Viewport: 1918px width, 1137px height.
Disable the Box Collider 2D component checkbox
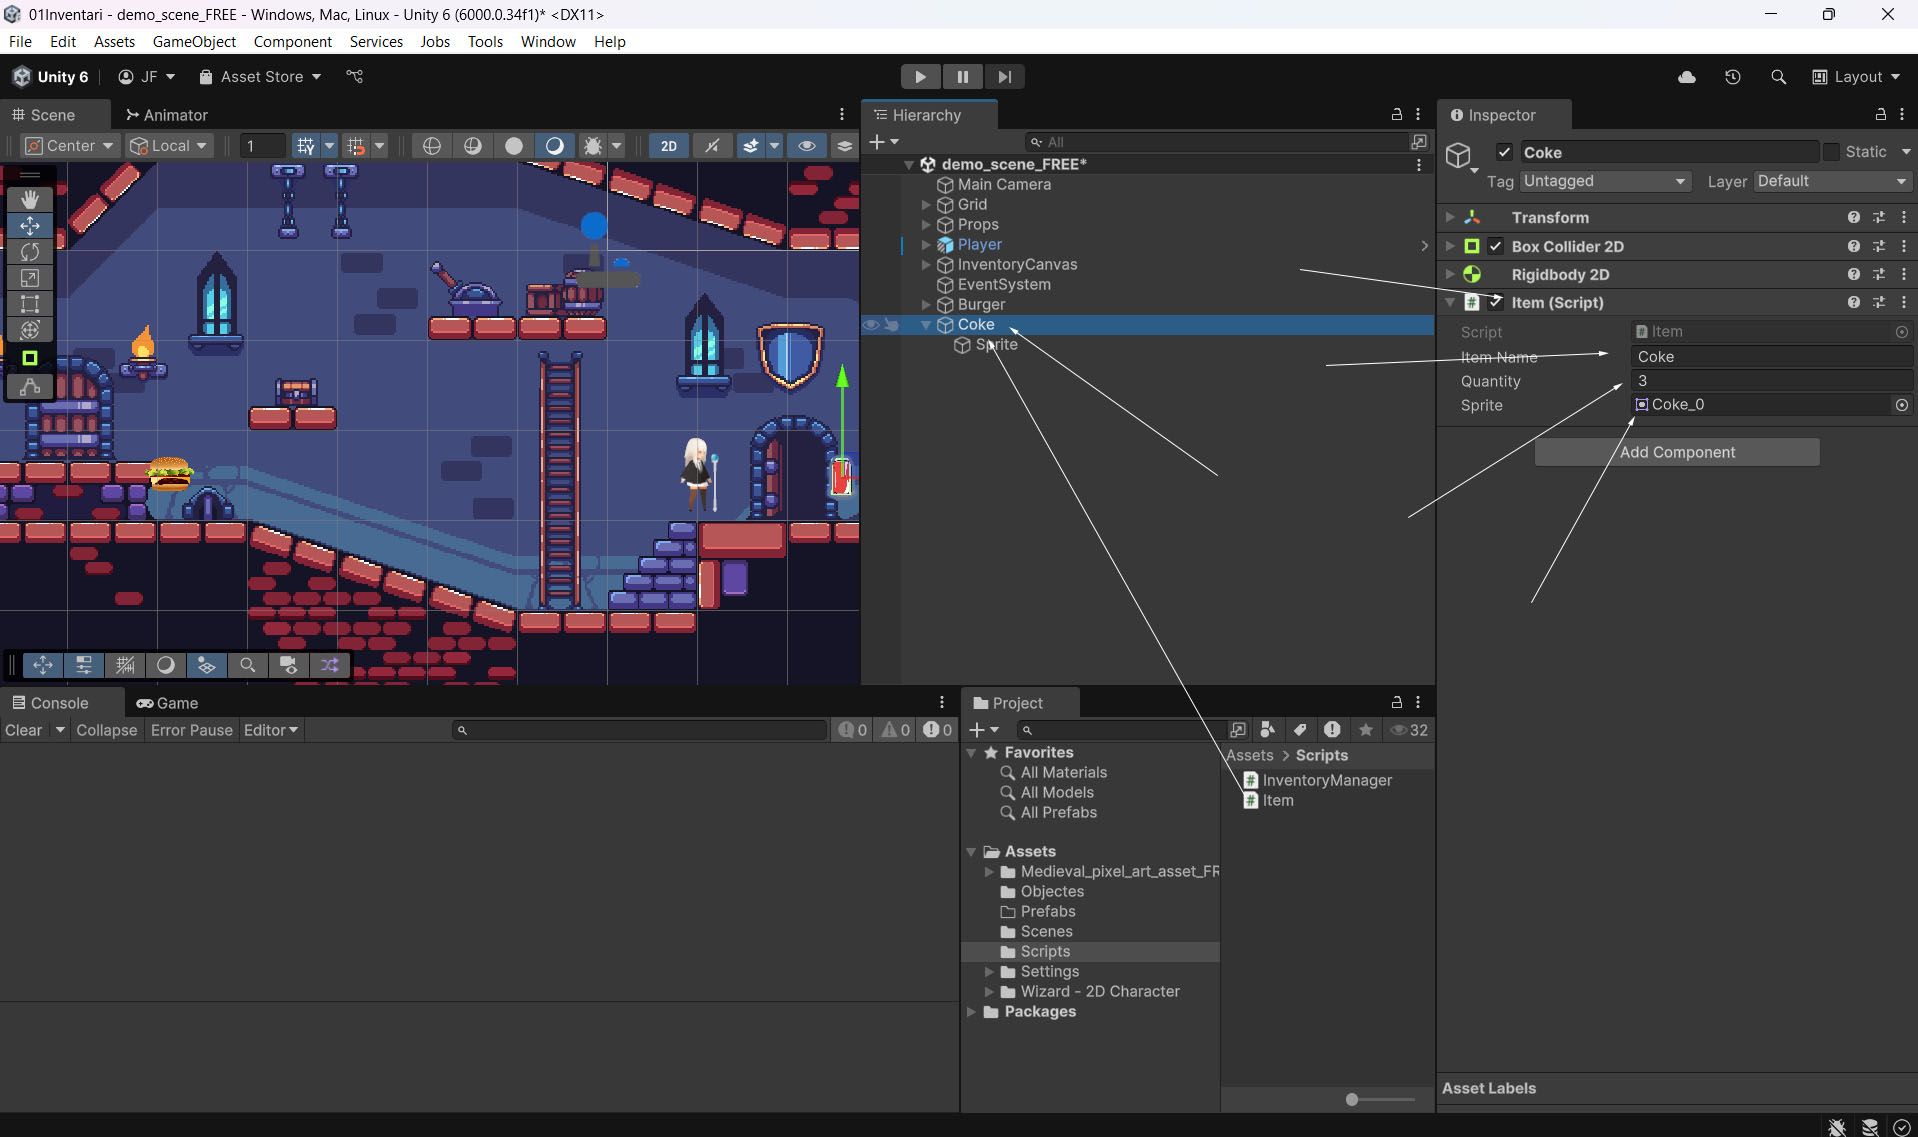[1496, 246]
